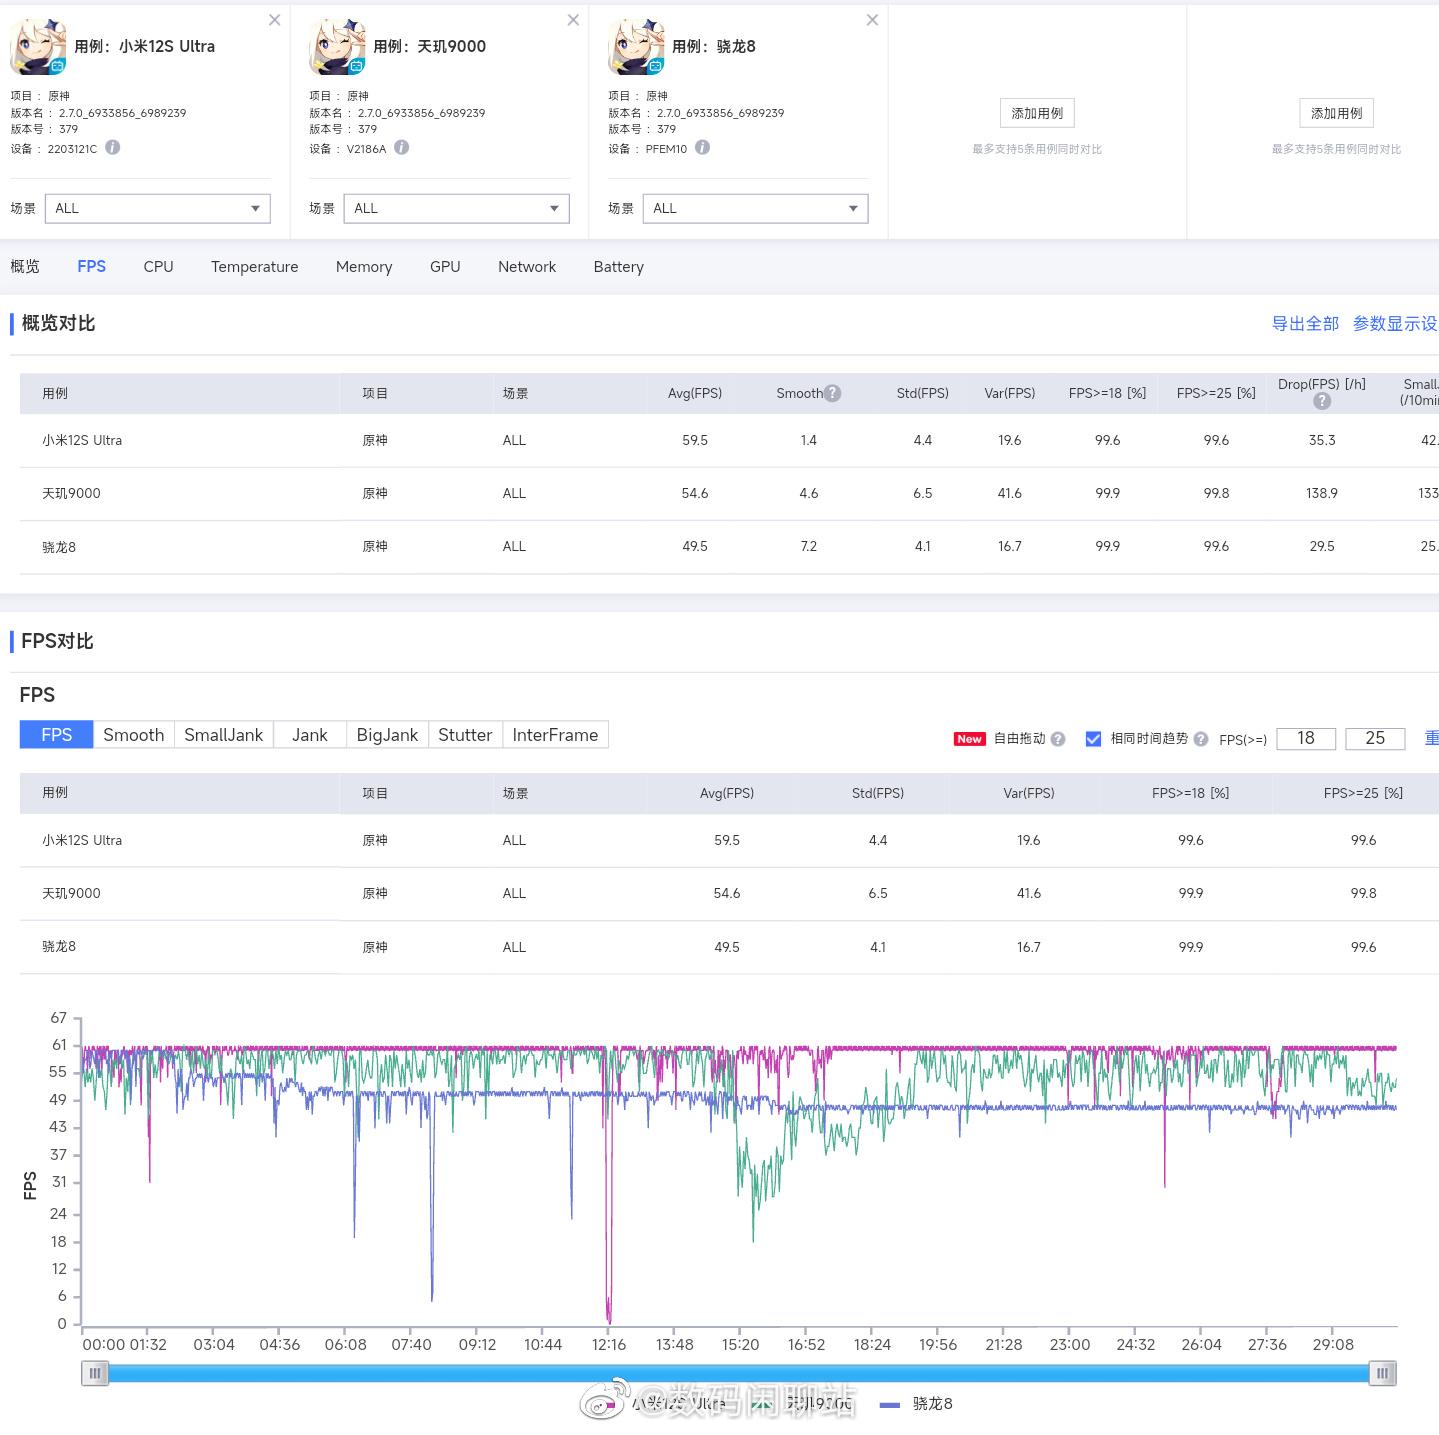Click FPS threshold input showing 18
Screen dimensions: 1439x1435
[1305, 738]
